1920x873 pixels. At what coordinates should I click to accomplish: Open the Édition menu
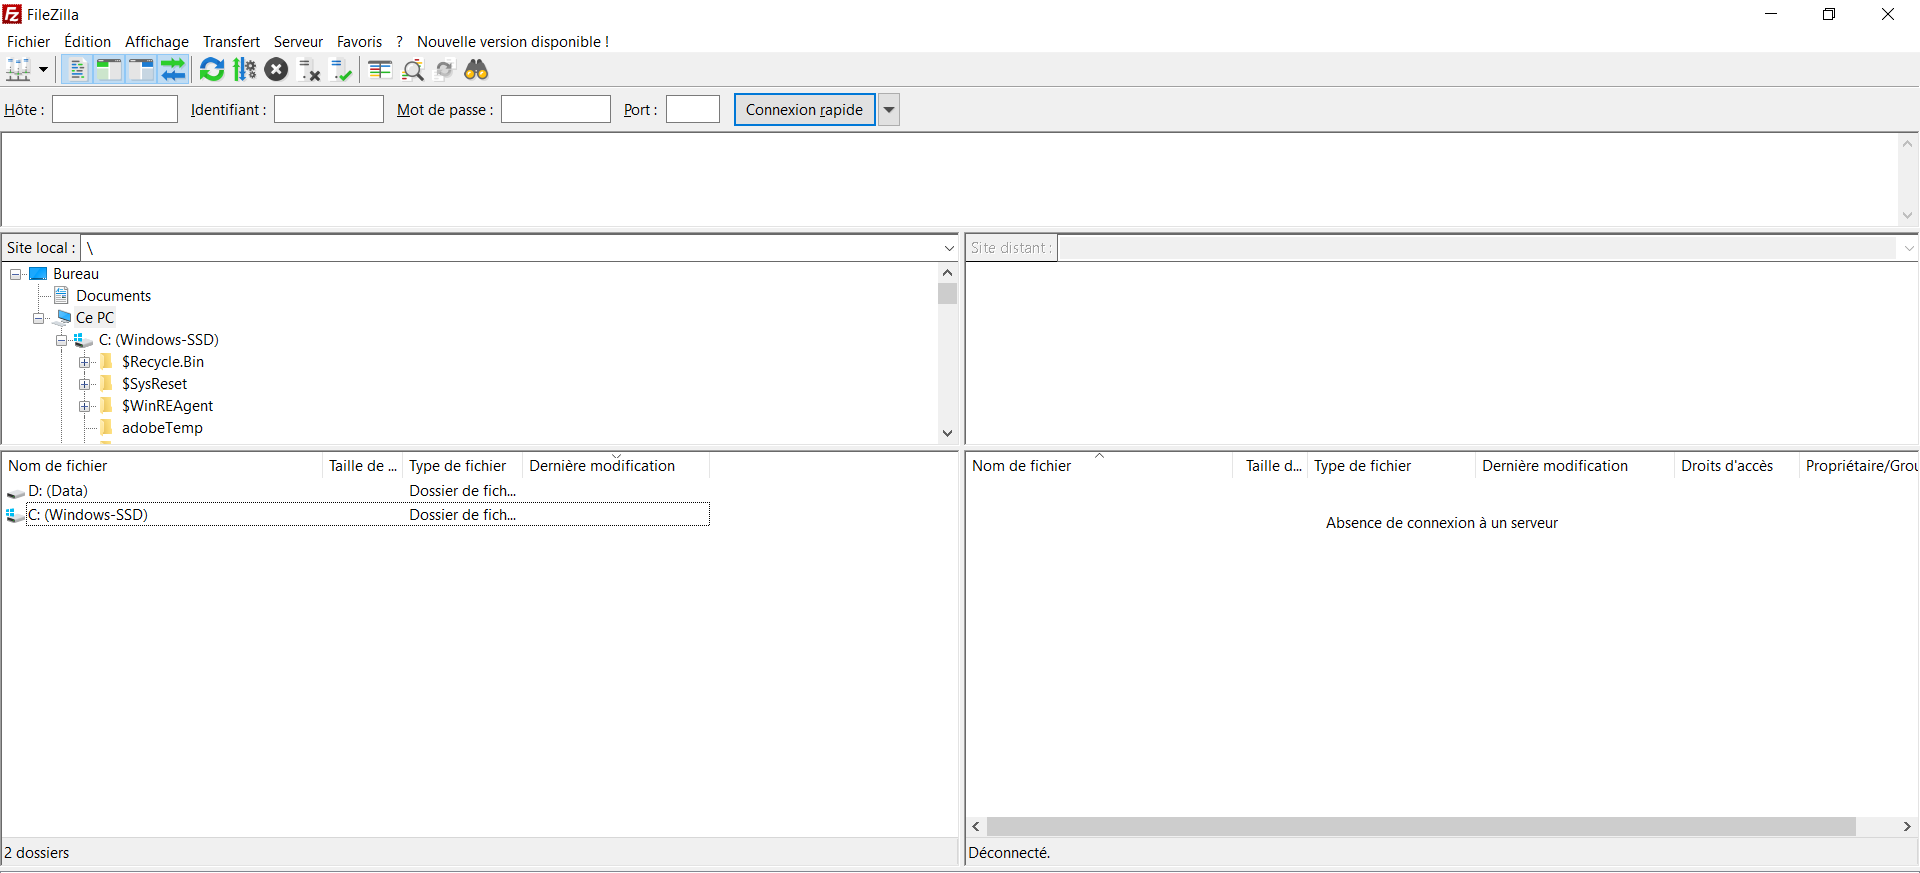87,41
